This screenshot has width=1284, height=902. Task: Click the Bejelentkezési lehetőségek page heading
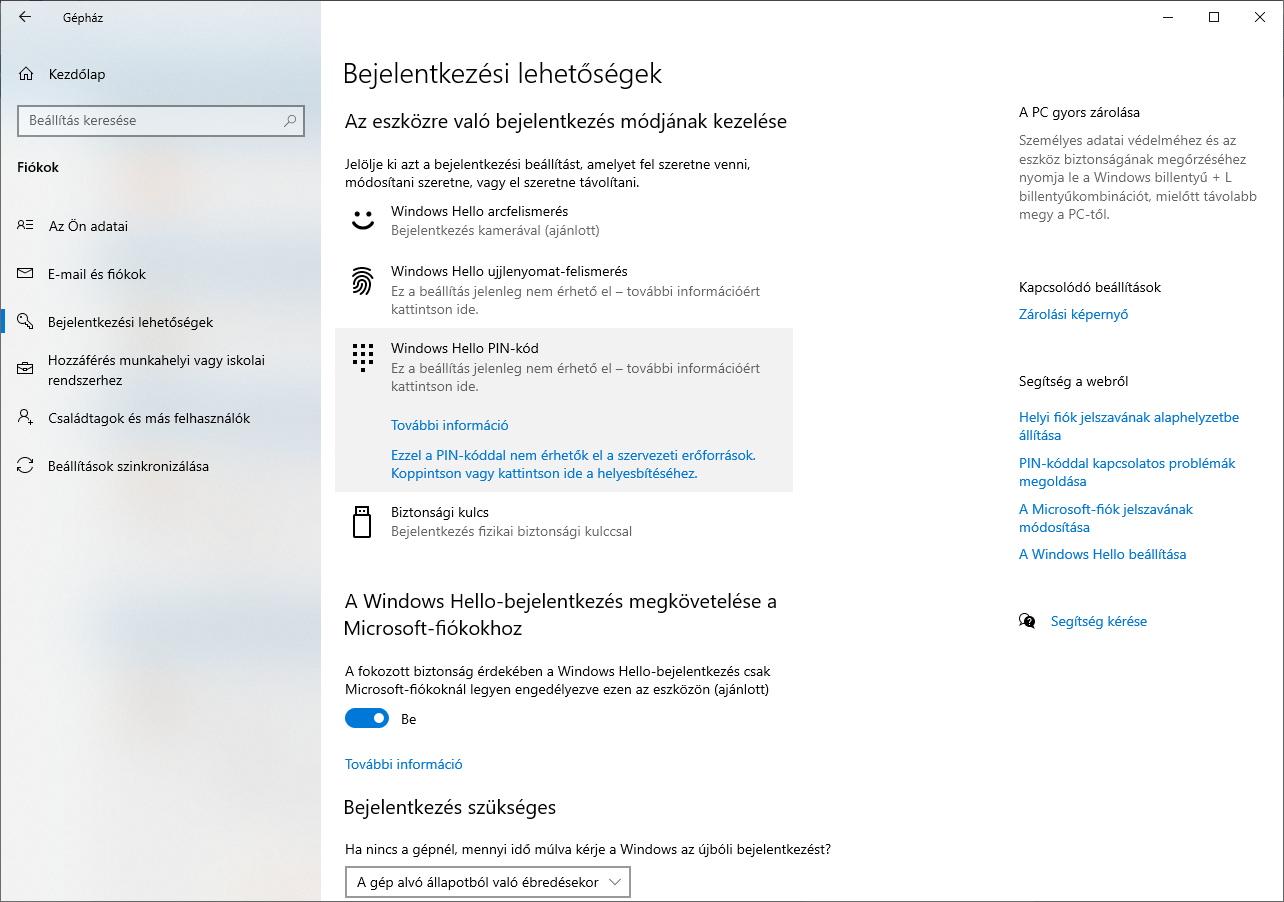coord(502,74)
